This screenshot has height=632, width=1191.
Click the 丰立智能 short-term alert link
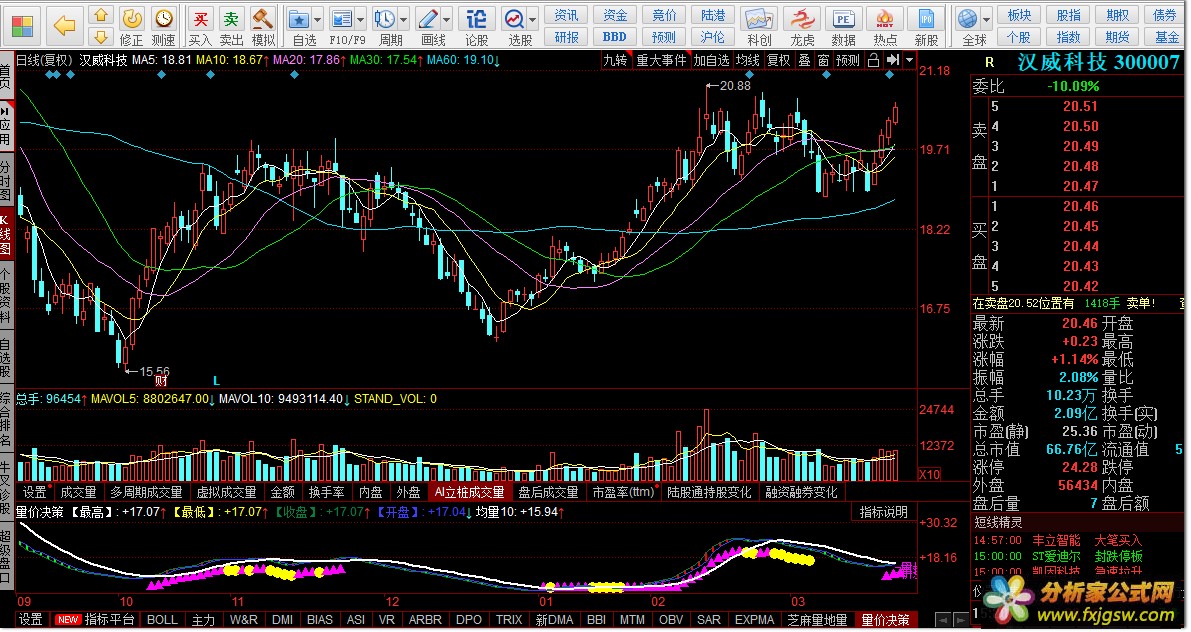point(1056,540)
